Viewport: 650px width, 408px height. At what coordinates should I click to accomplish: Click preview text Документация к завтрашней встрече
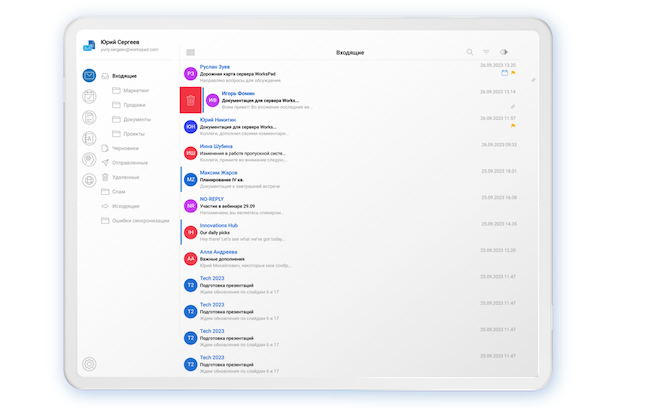[x=240, y=187]
